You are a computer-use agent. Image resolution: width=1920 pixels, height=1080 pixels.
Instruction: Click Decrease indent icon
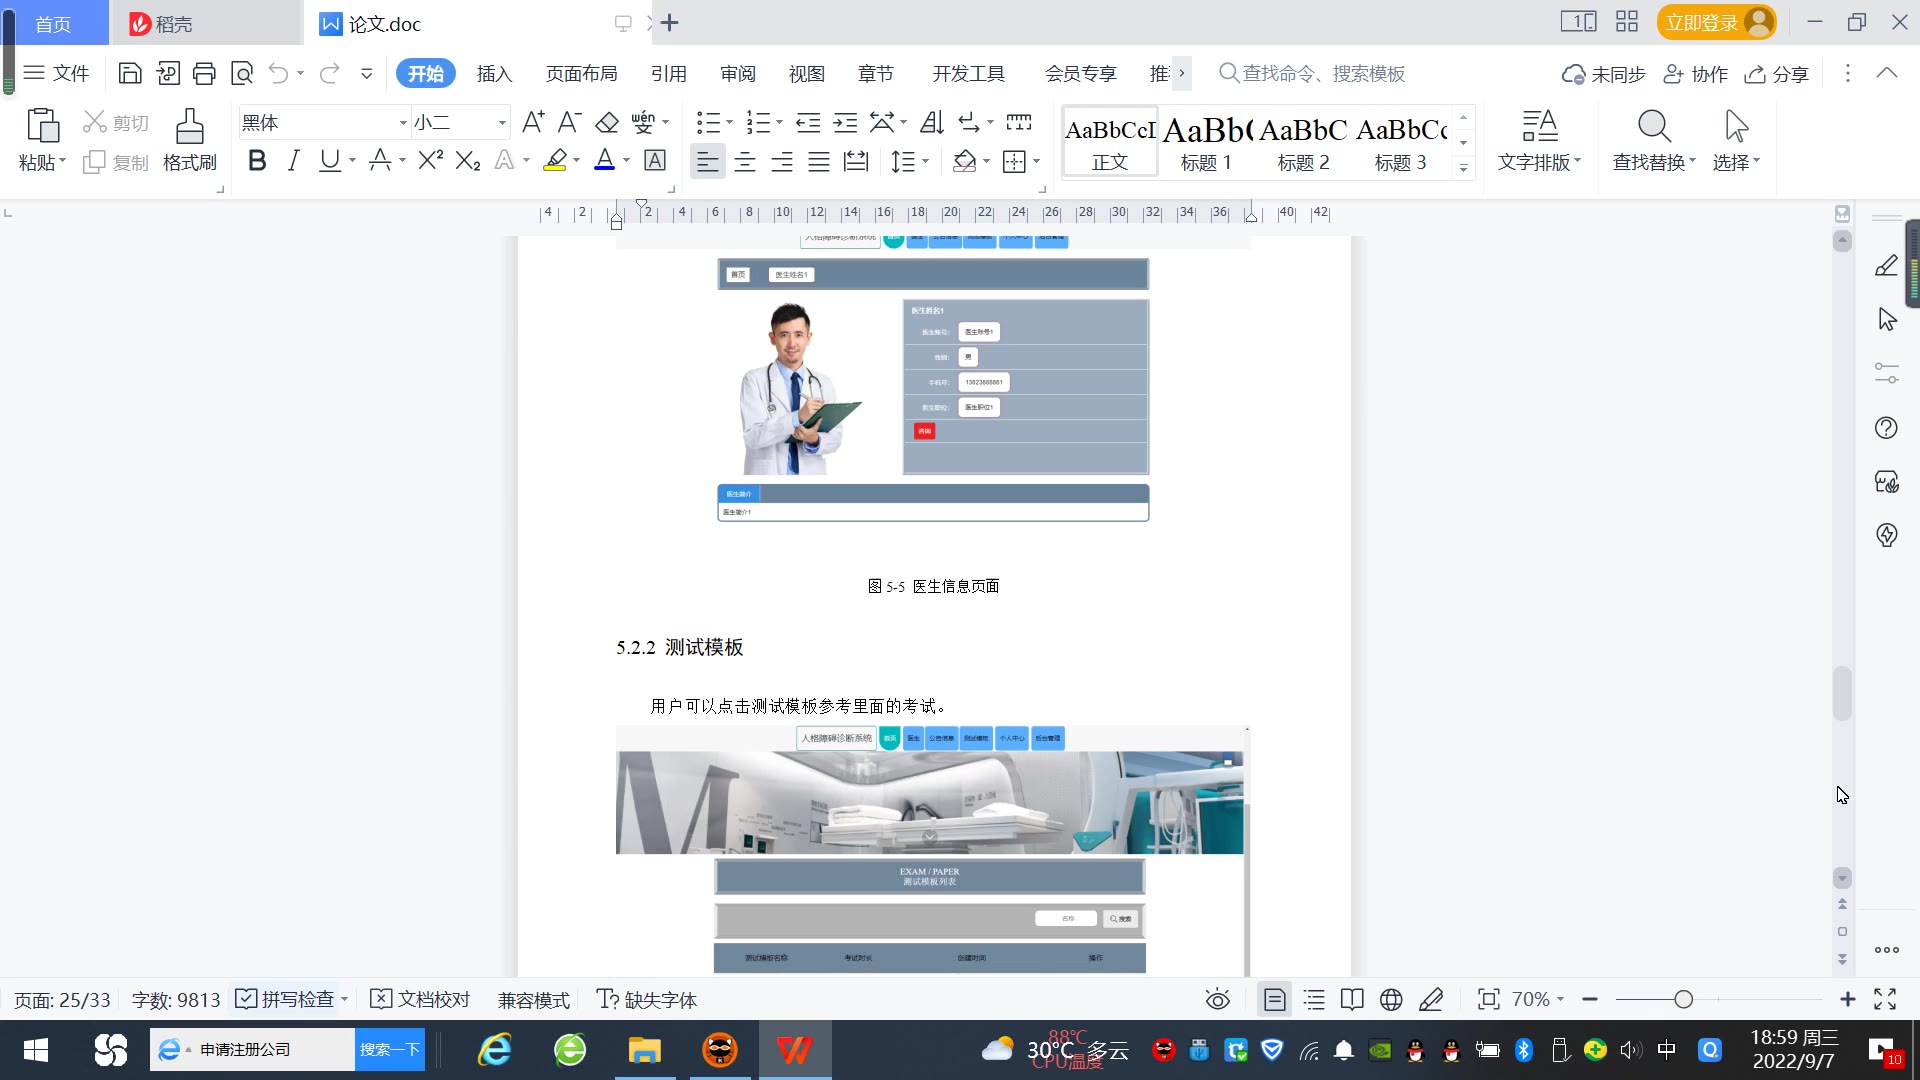[x=808, y=122]
